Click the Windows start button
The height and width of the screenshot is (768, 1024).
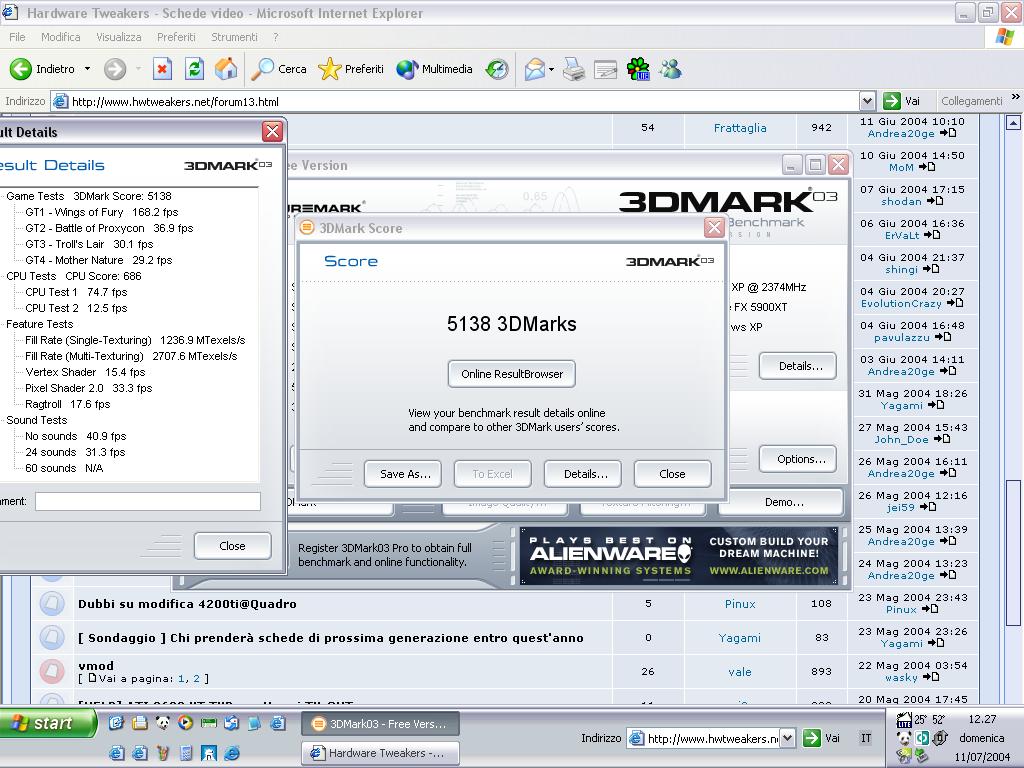coord(47,723)
